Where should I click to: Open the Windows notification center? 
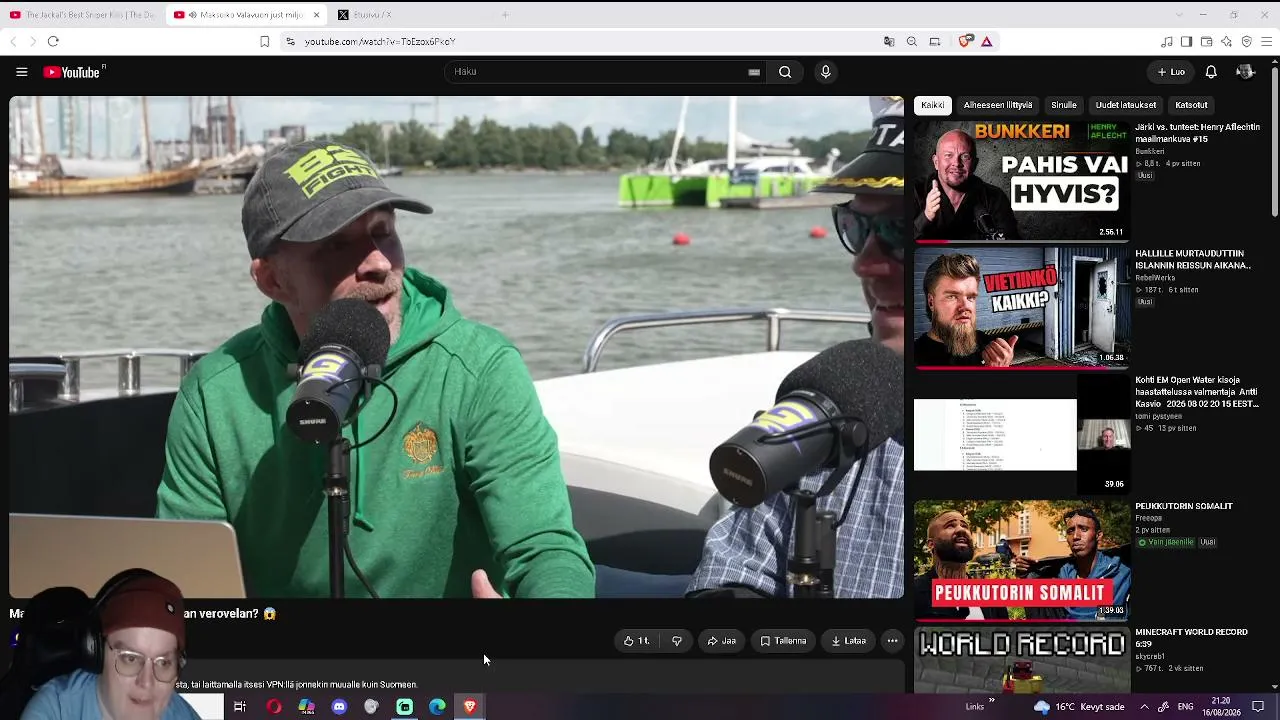(x=1258, y=707)
